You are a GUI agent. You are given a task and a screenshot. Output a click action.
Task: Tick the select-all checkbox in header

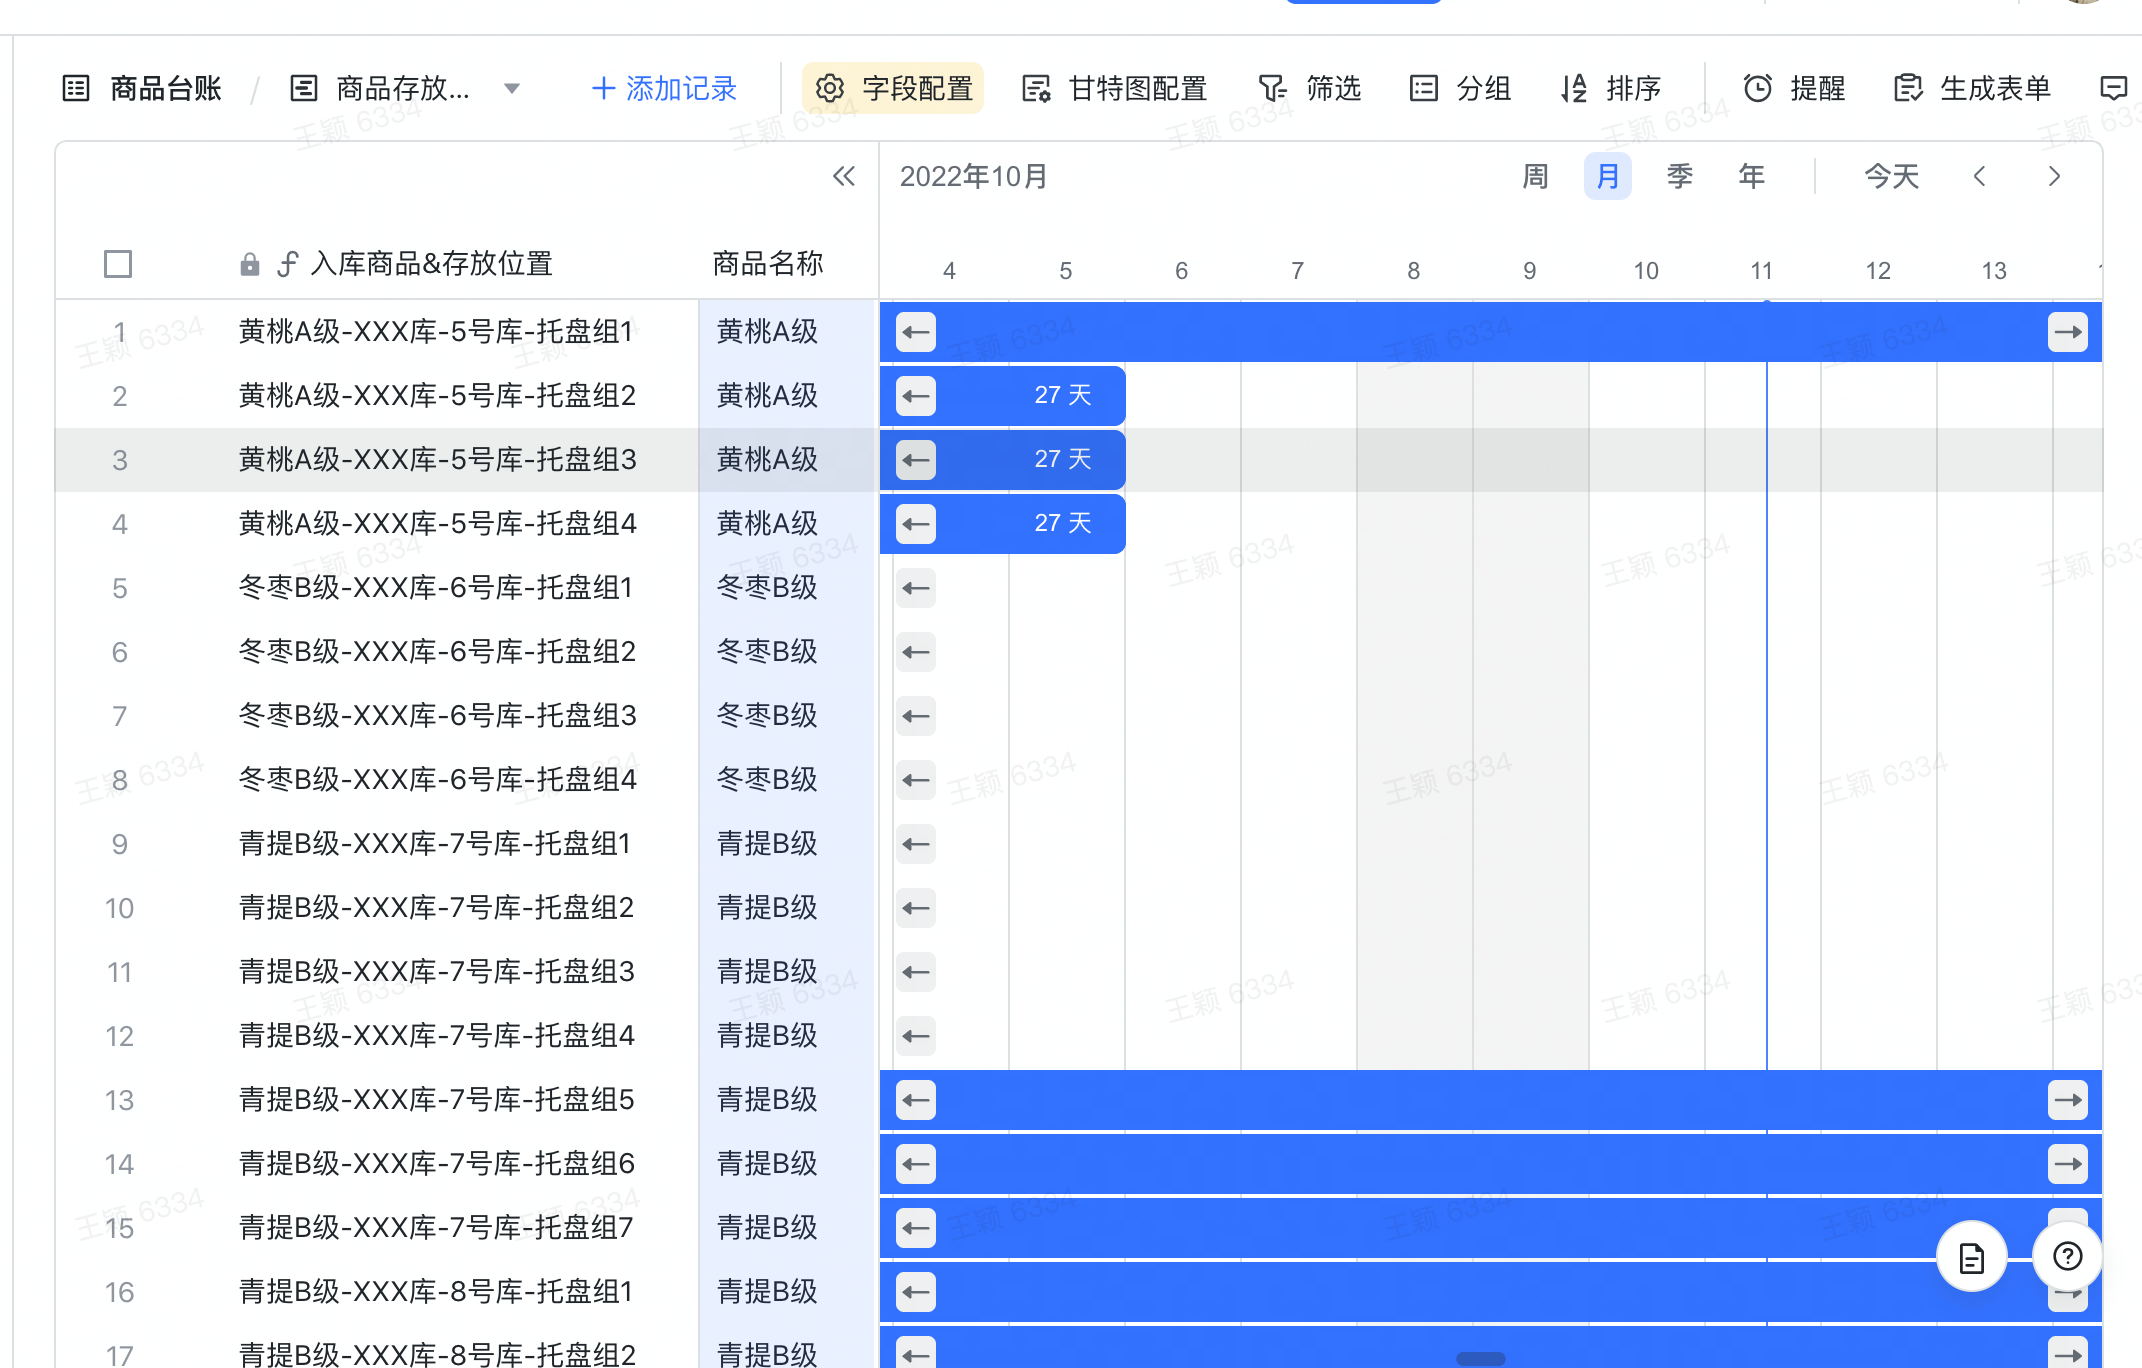tap(118, 264)
